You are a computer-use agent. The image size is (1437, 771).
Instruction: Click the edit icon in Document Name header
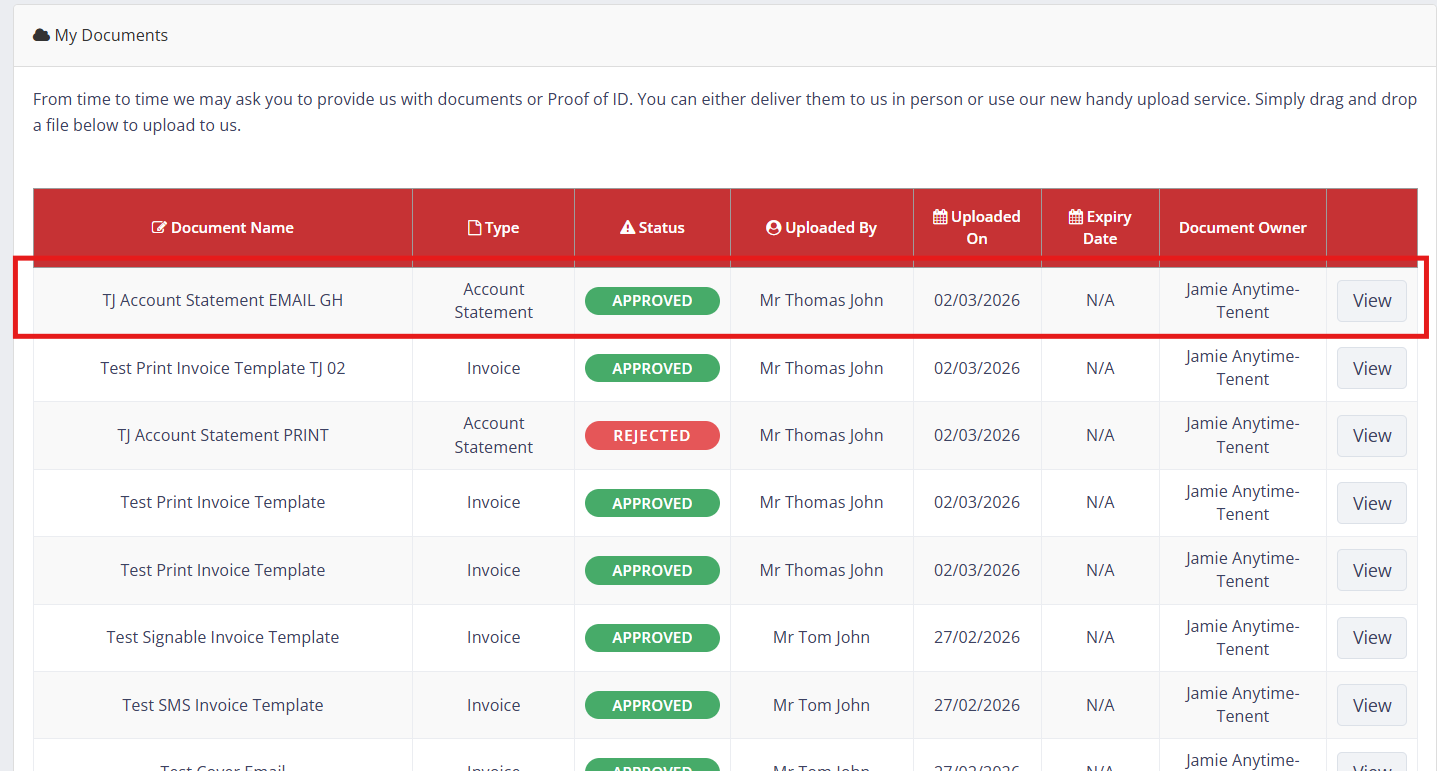[159, 228]
